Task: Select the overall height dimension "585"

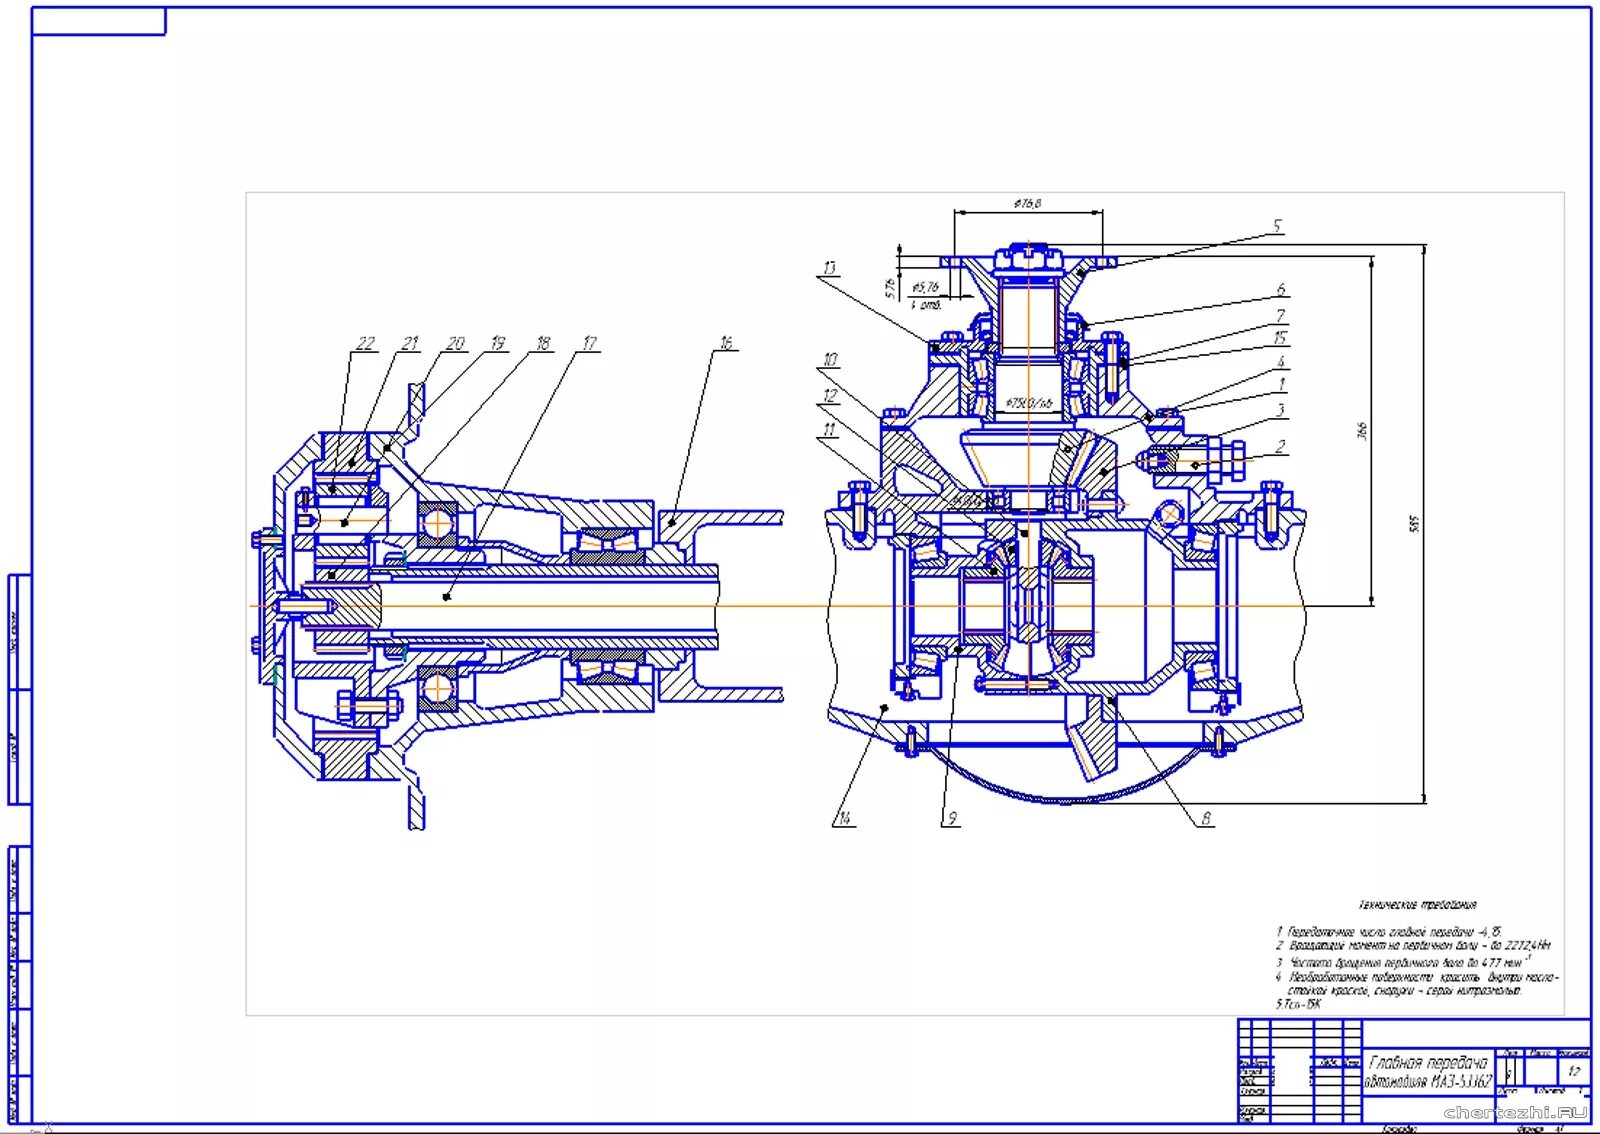Action: pos(1415,523)
